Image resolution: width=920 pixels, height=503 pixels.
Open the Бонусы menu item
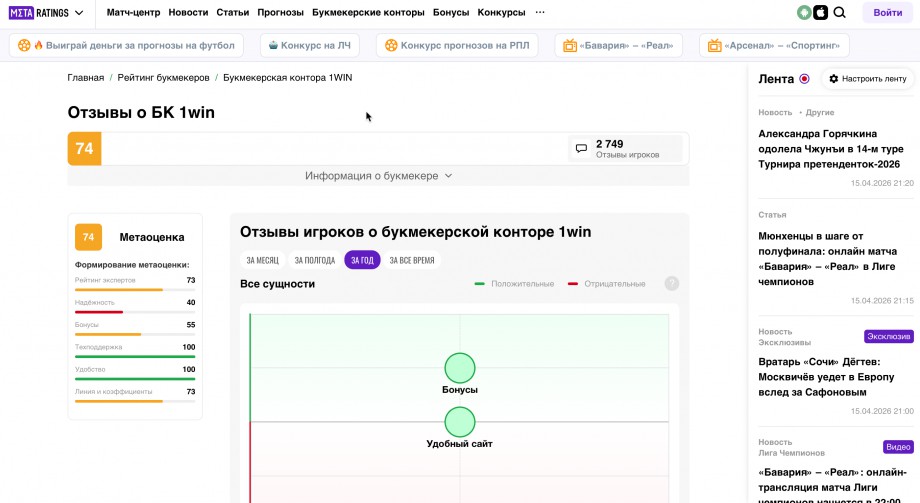[451, 12]
